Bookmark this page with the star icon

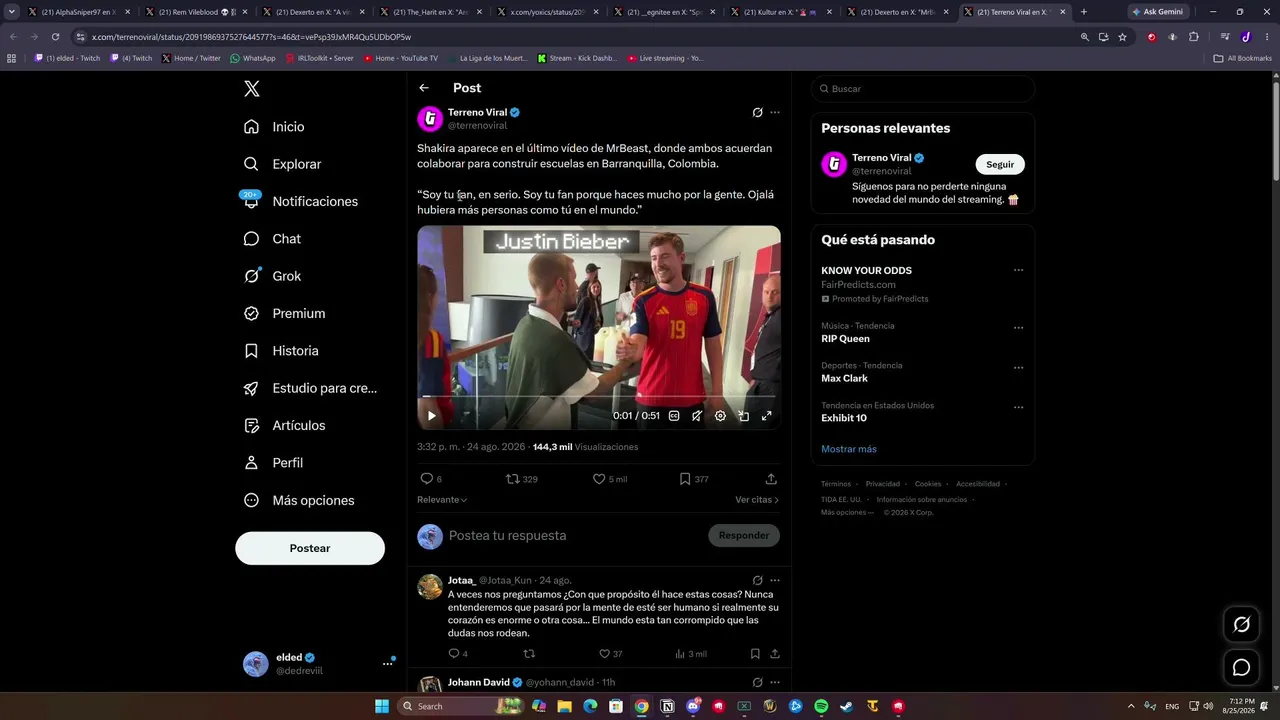click(x=1123, y=37)
